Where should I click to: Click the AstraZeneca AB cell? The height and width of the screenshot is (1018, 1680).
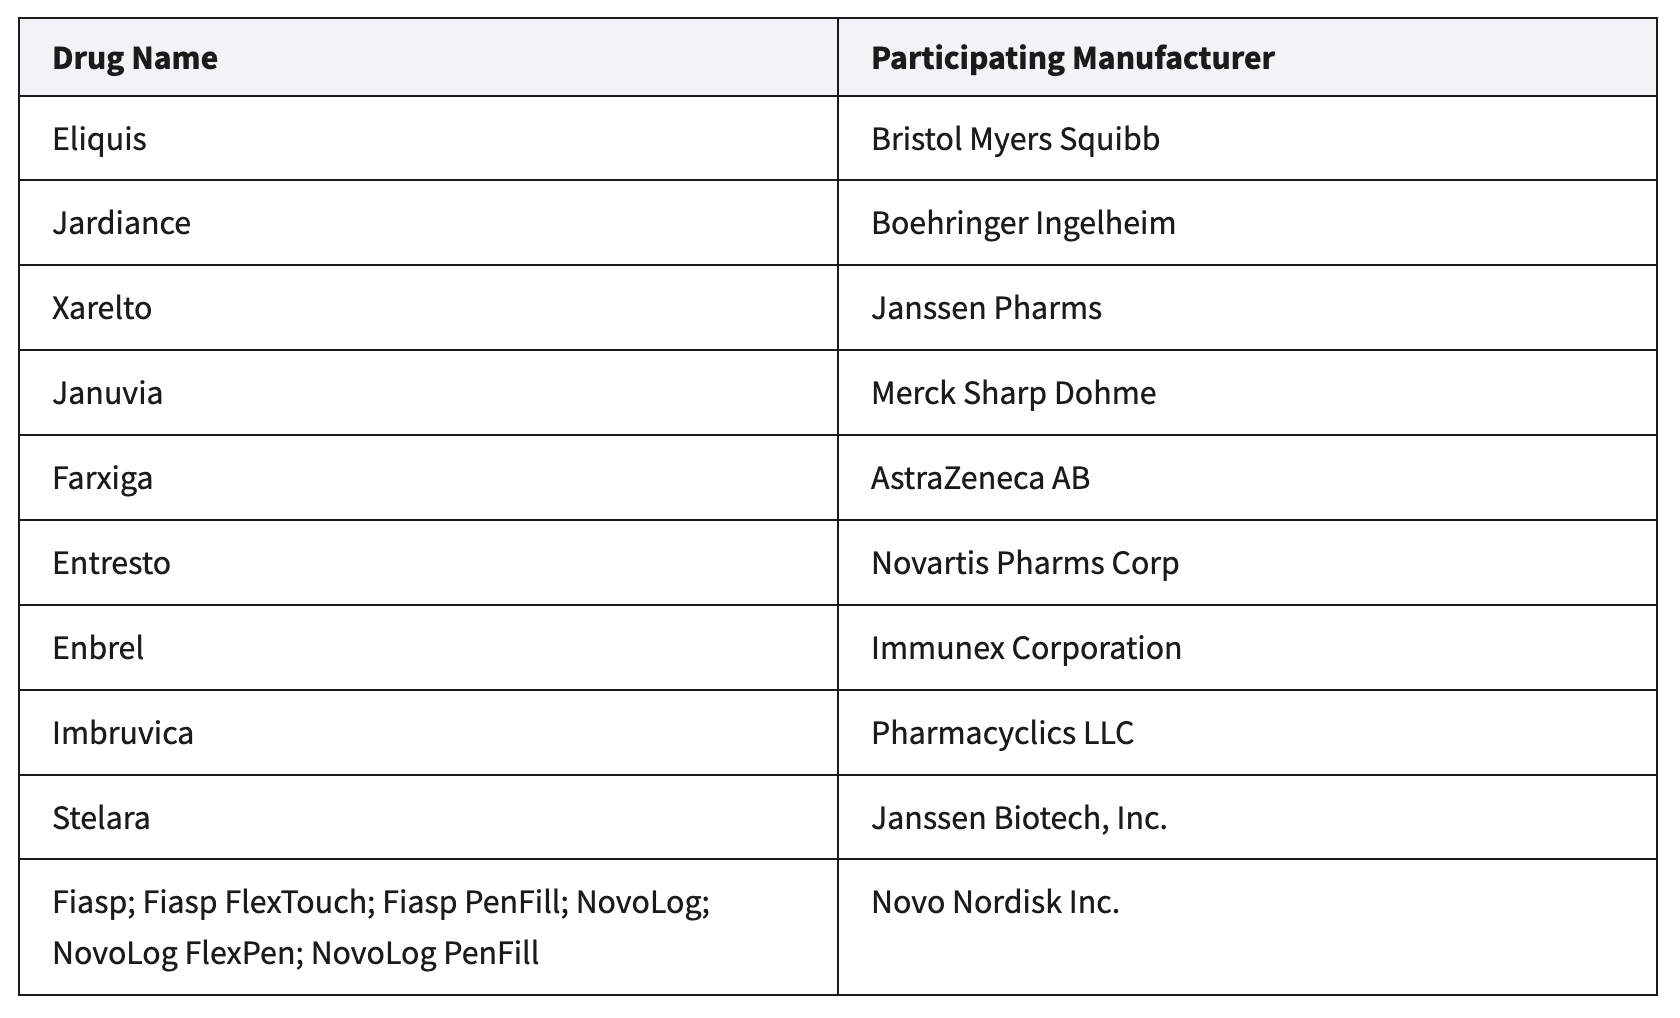980,478
